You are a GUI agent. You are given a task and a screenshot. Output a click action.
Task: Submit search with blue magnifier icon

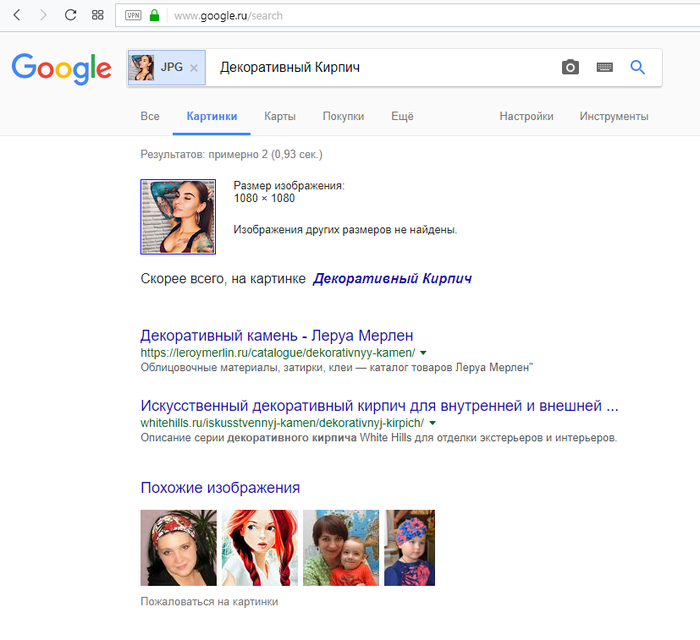coord(638,67)
